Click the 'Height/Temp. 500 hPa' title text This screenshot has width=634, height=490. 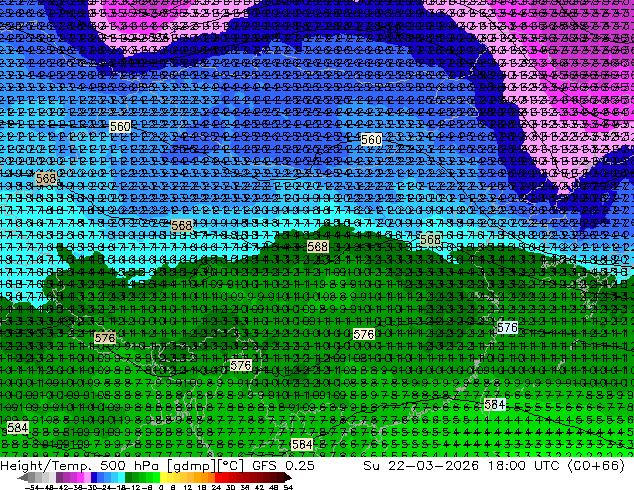pyautogui.click(x=81, y=465)
